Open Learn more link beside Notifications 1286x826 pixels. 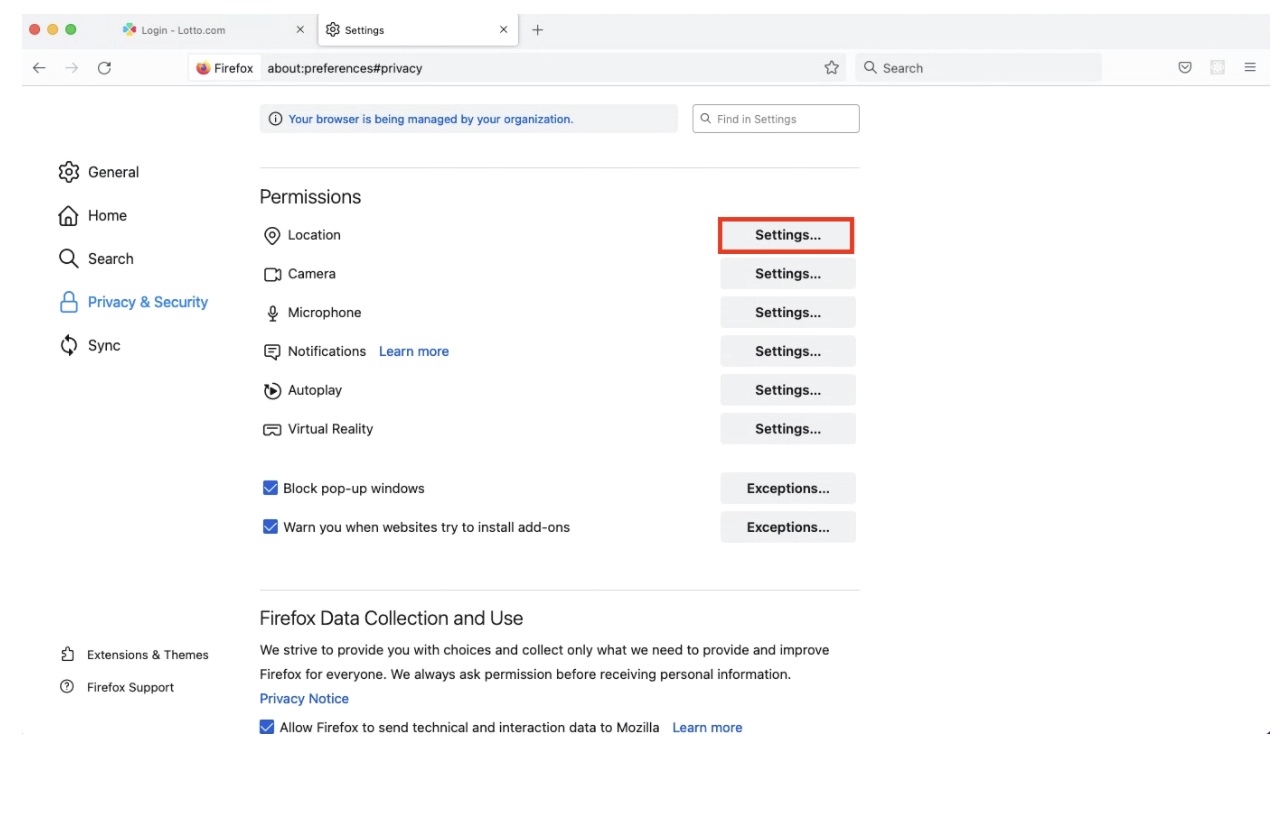(414, 351)
